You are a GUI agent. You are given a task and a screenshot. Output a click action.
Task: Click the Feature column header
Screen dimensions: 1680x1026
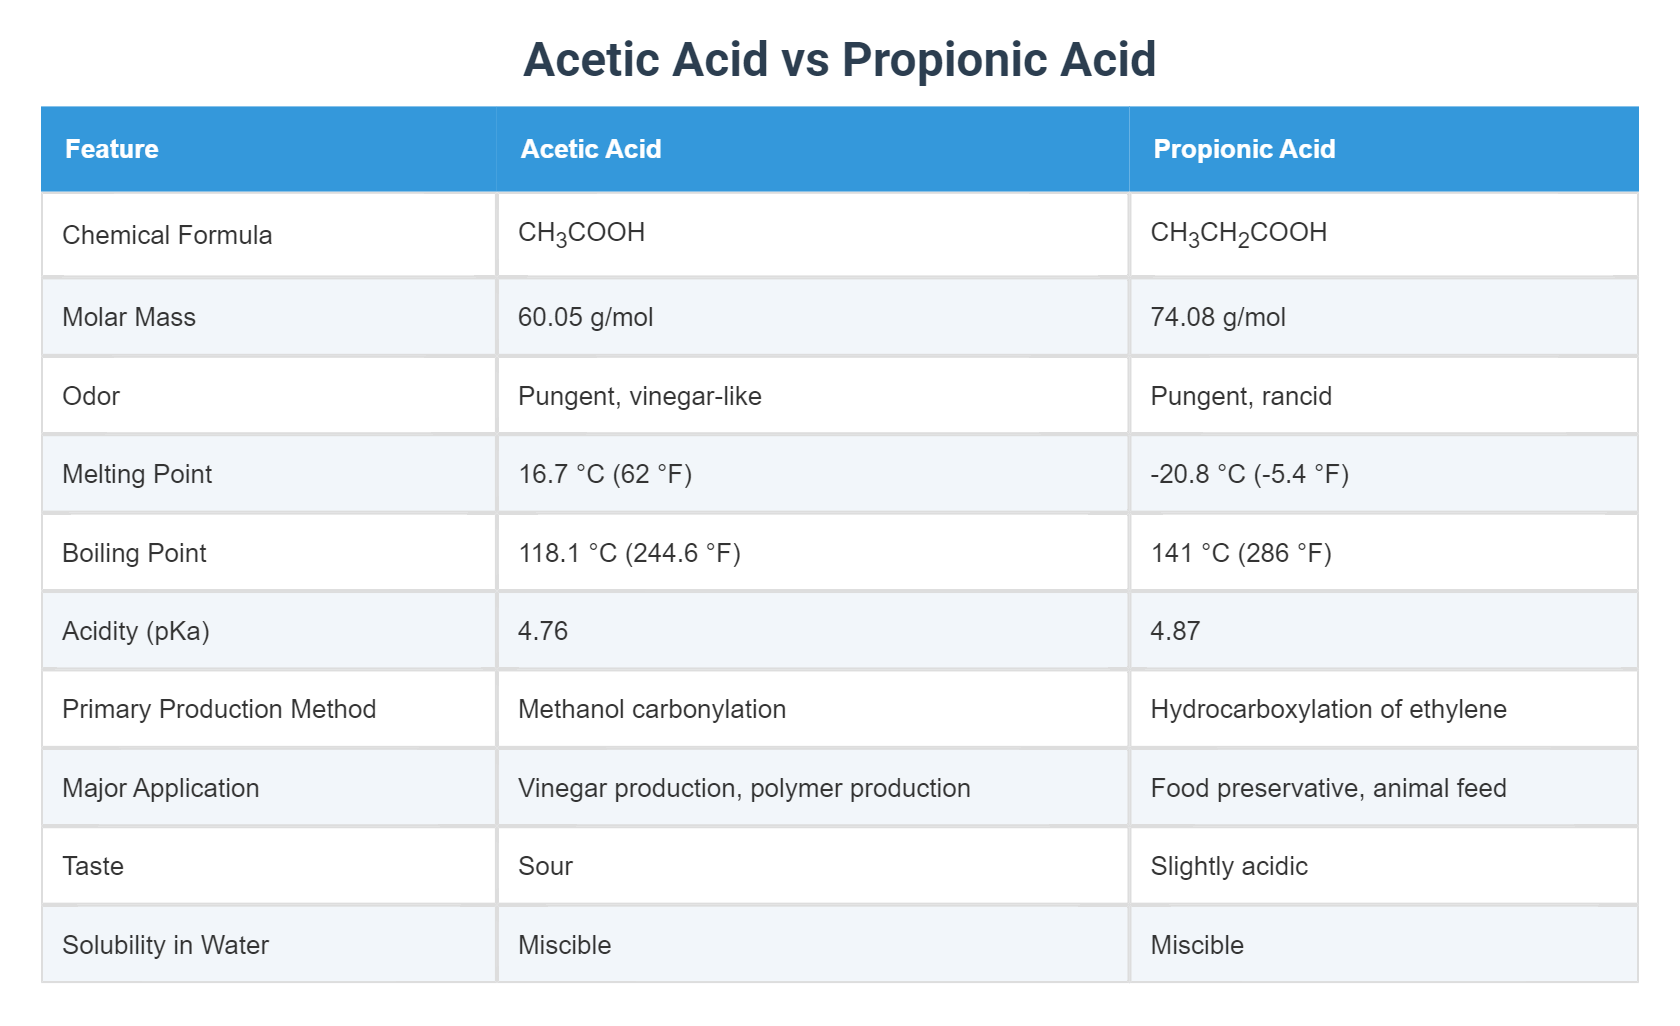click(112, 149)
